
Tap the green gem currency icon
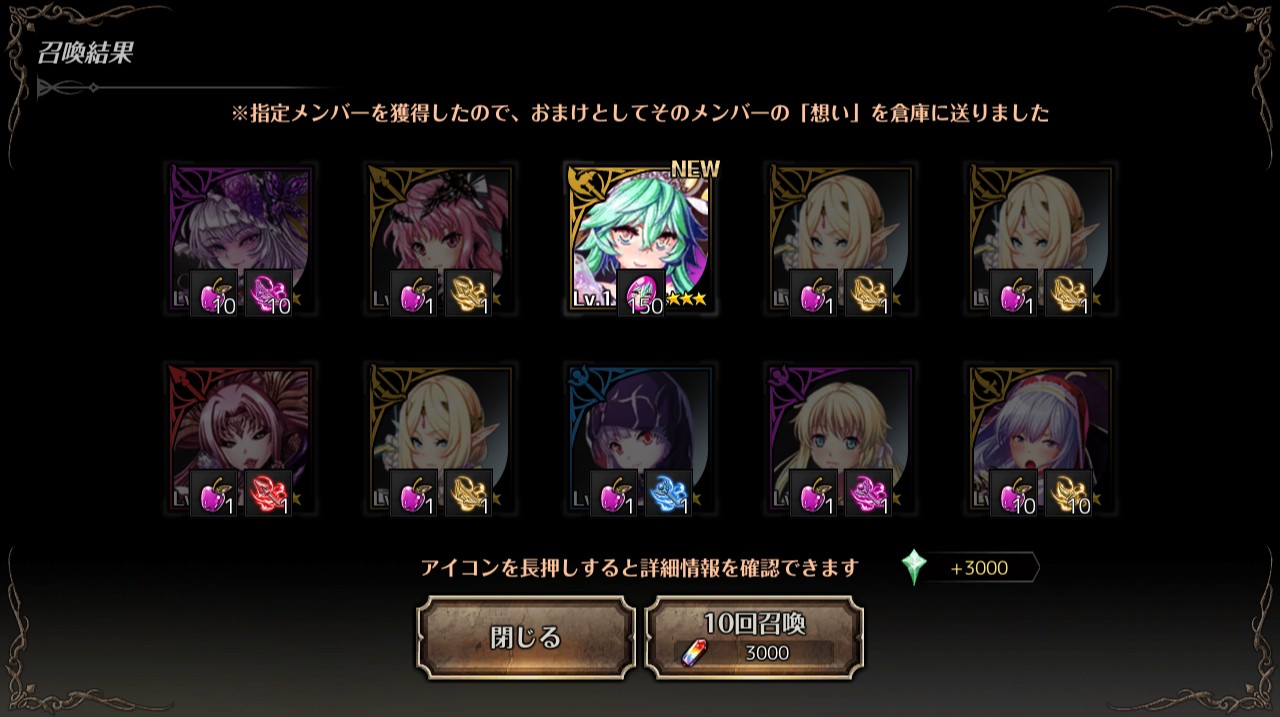point(914,567)
